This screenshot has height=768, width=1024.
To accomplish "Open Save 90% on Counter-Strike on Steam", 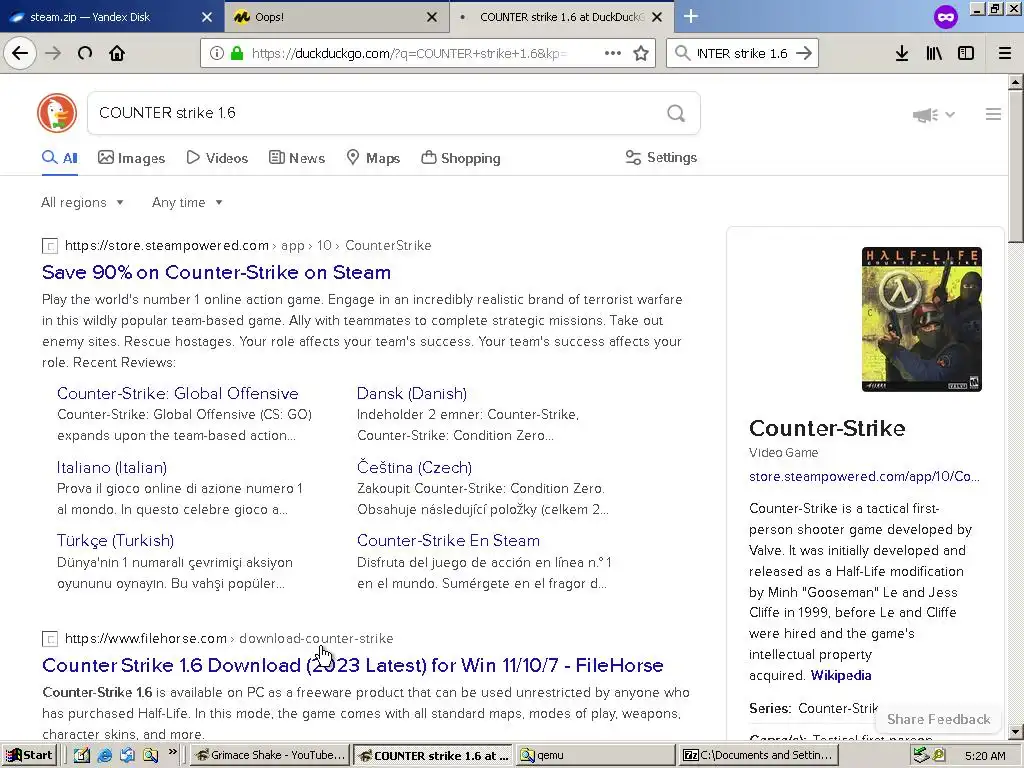I will (x=216, y=272).
